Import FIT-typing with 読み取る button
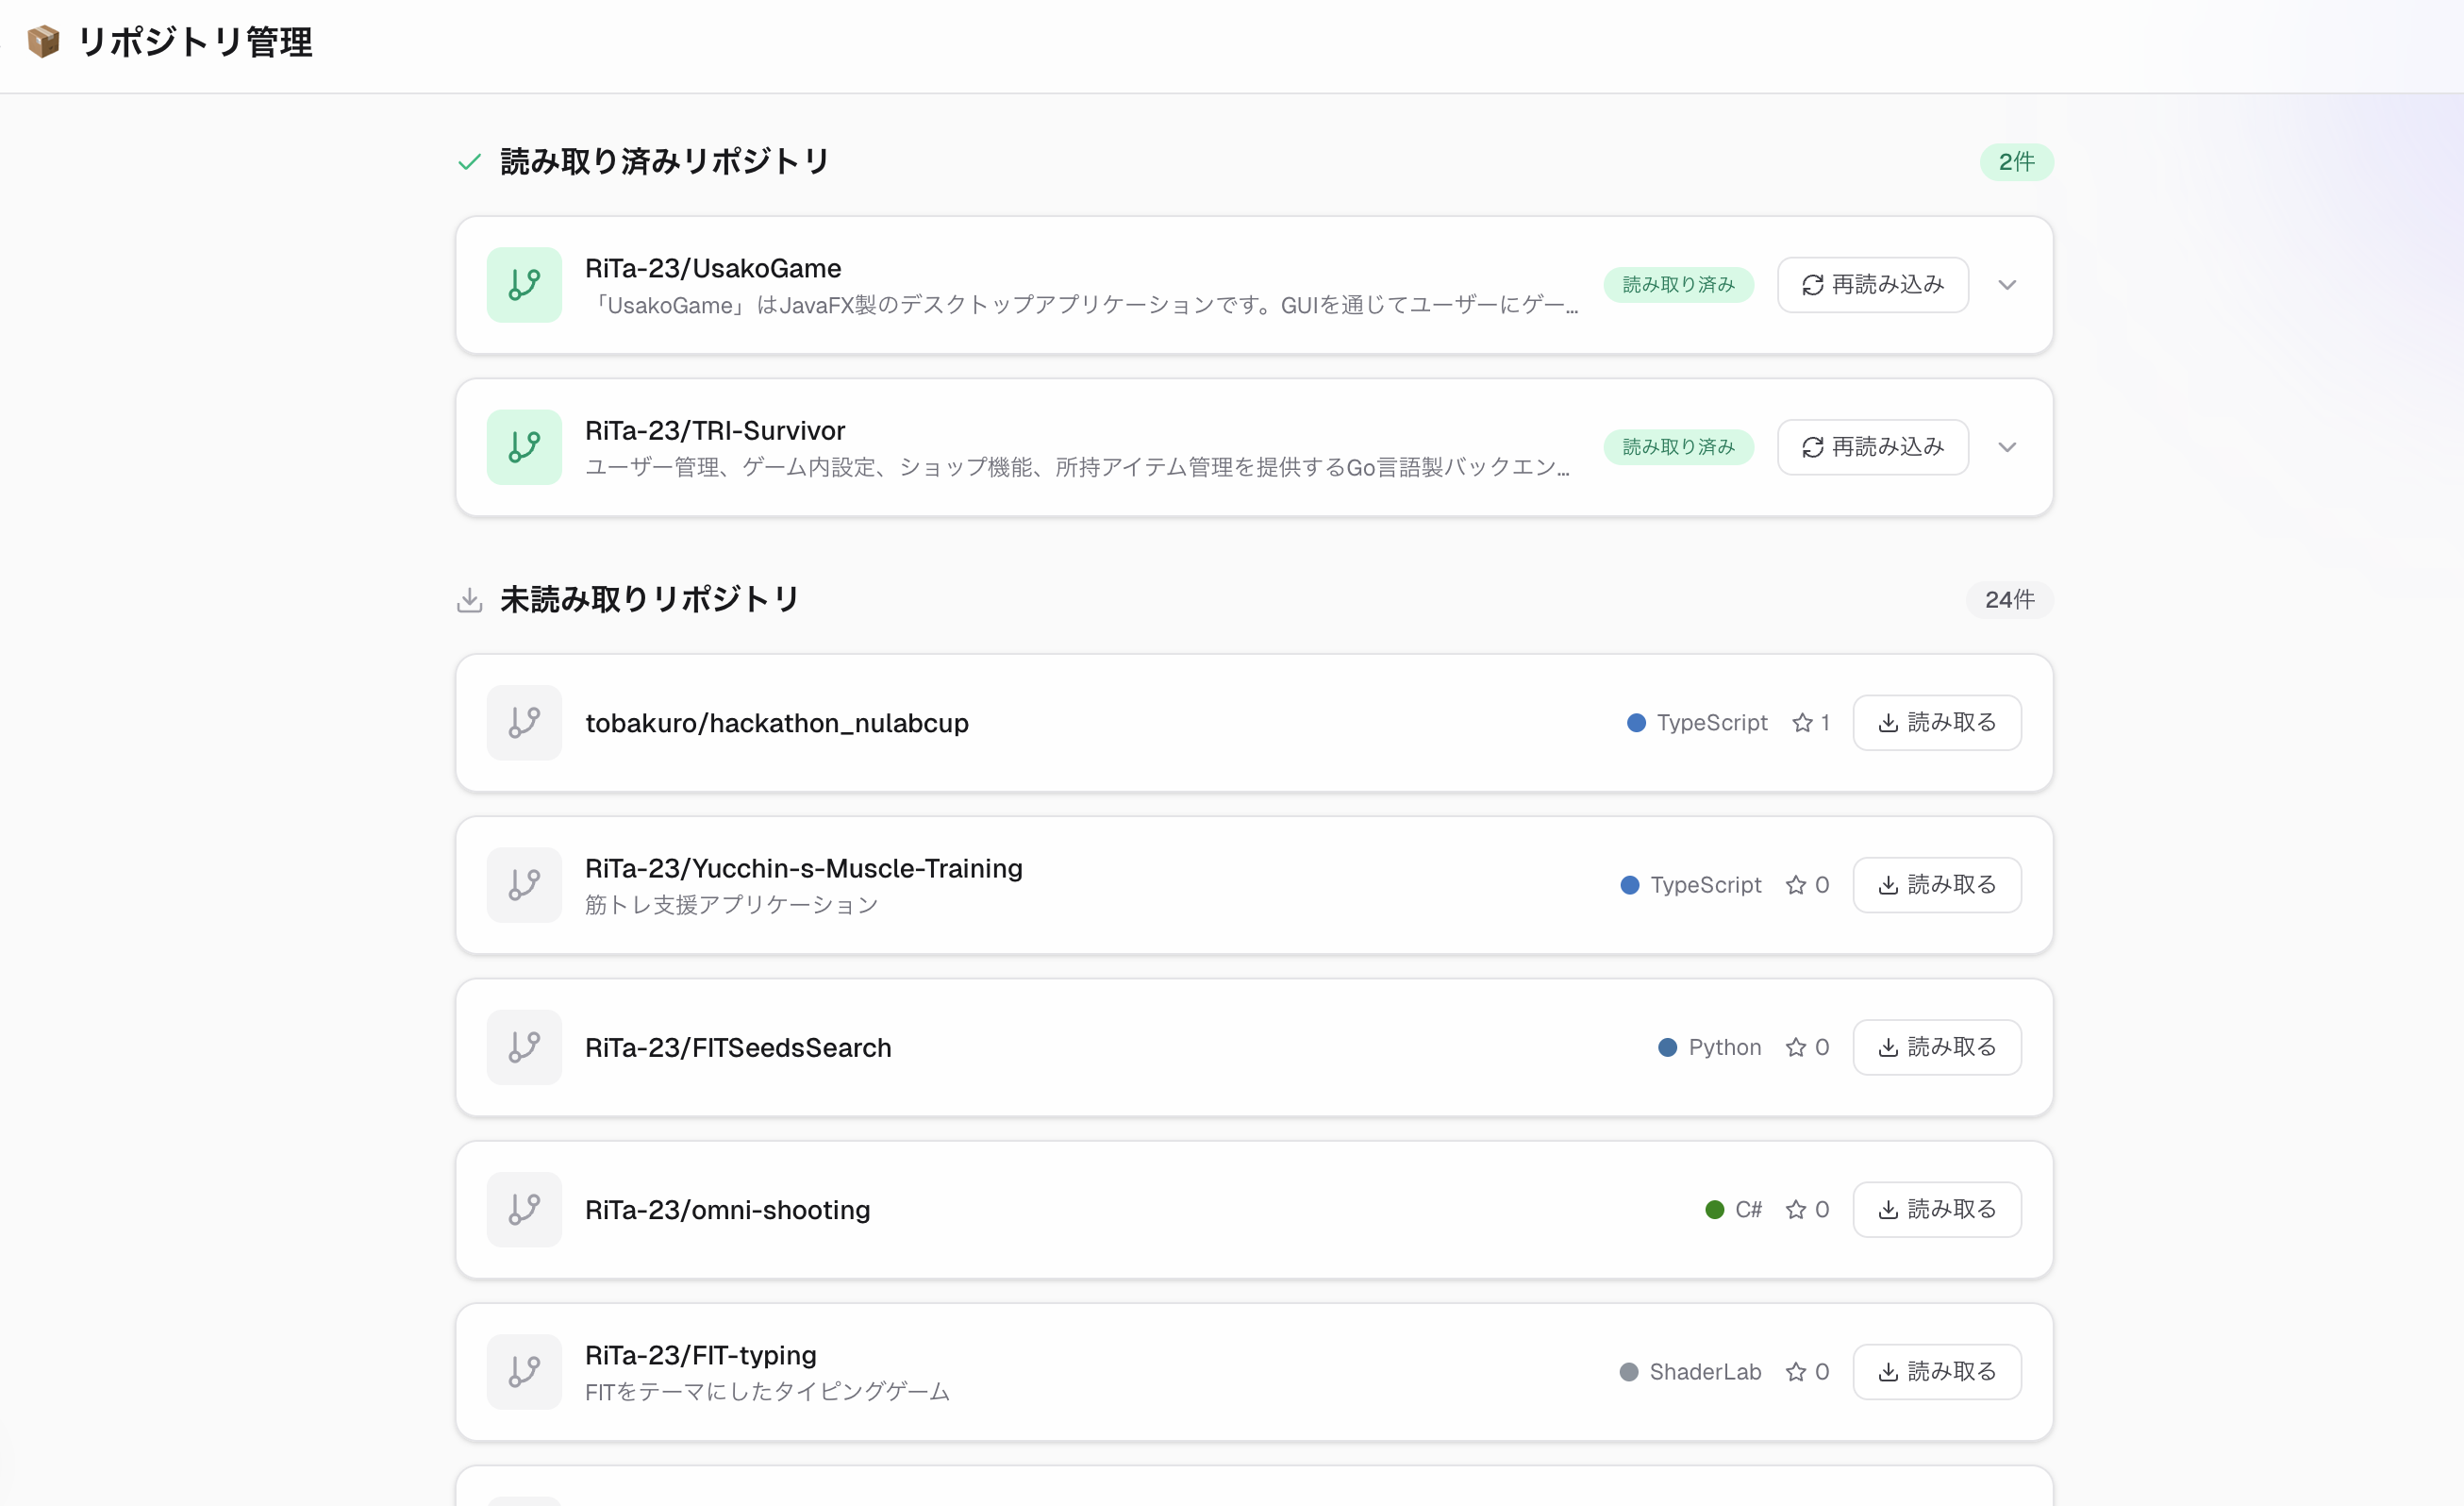 [1936, 1371]
